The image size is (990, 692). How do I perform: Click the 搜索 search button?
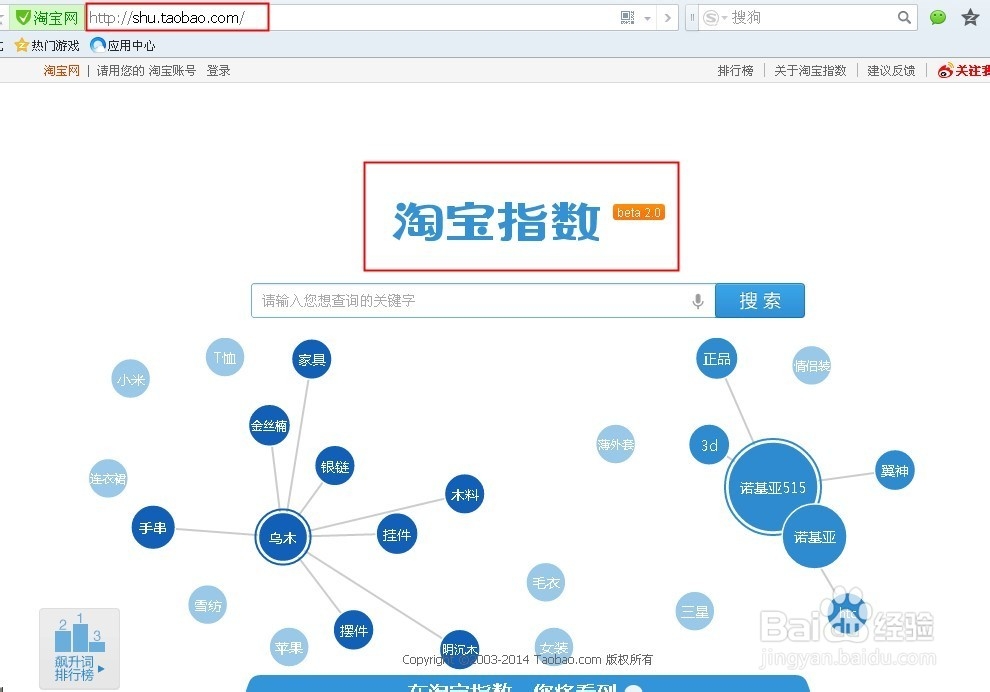click(759, 300)
